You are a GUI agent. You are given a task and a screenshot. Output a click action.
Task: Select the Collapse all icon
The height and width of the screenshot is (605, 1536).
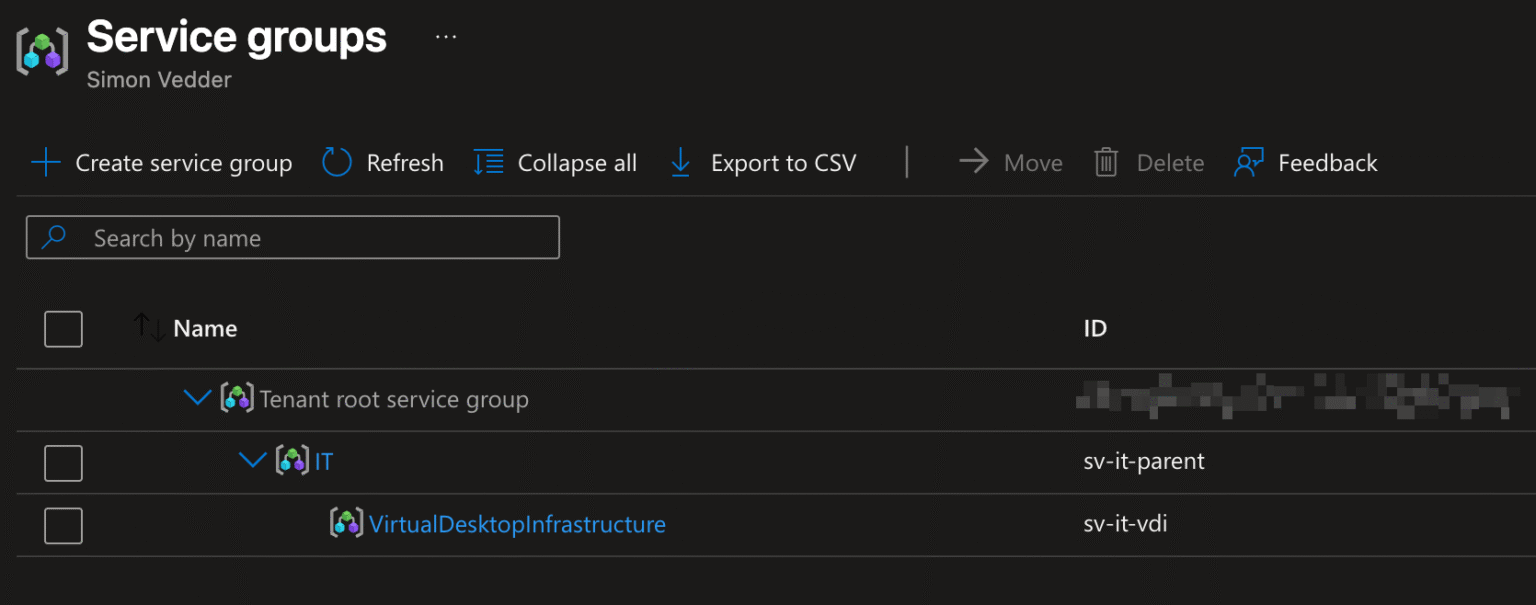point(487,162)
